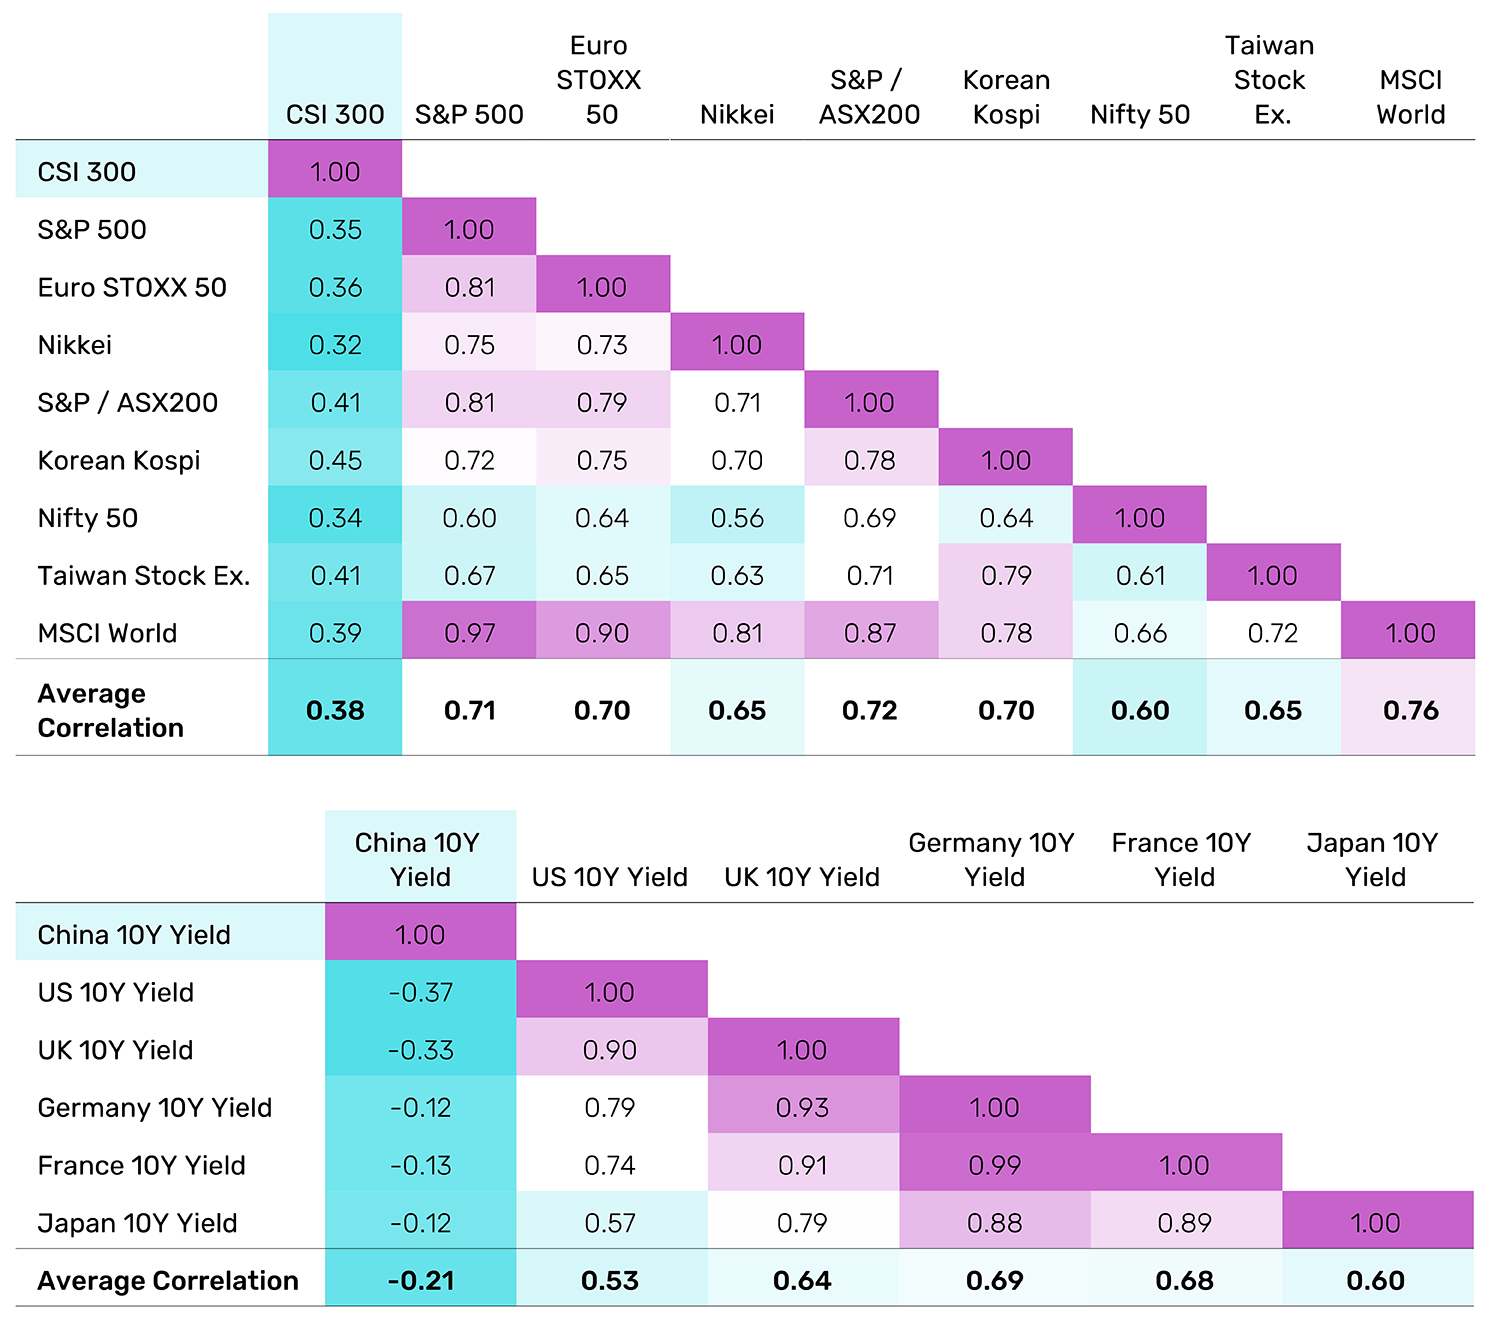The width and height of the screenshot is (1500, 1323).
Task: Select the 0.99 Germany–France yield cell
Action: point(994,1165)
